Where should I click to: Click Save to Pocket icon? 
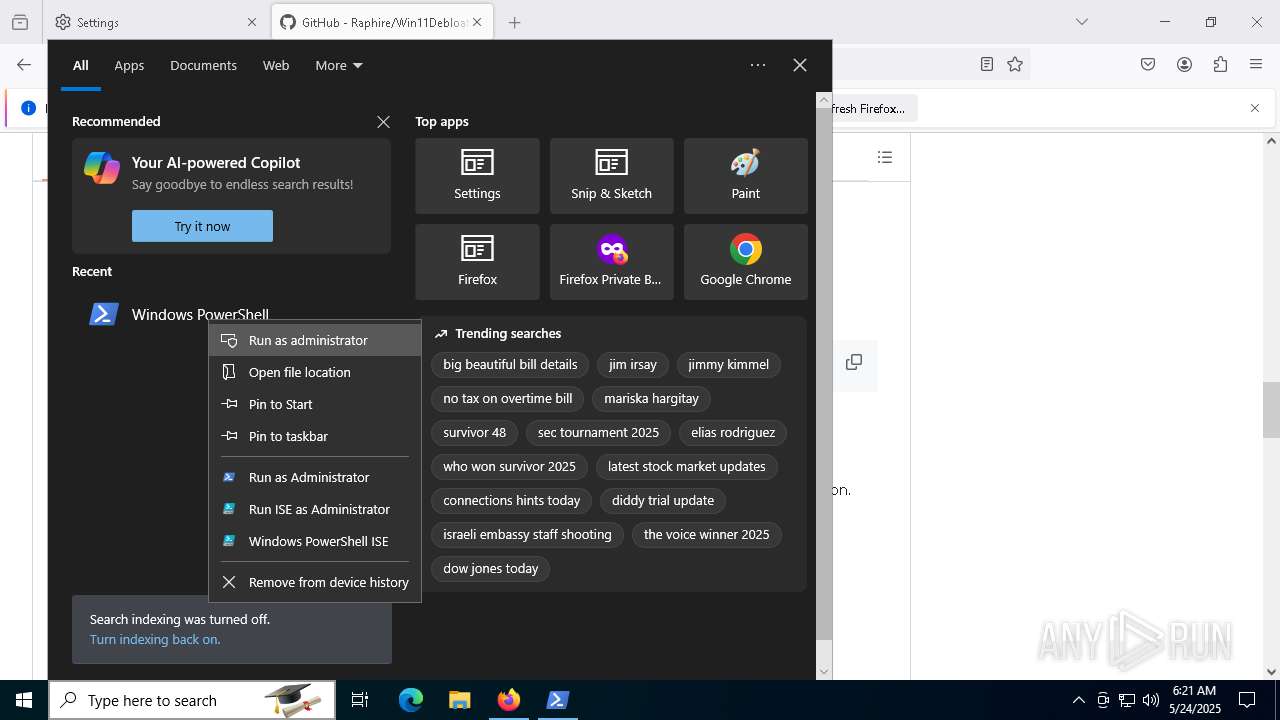pyautogui.click(x=1148, y=64)
